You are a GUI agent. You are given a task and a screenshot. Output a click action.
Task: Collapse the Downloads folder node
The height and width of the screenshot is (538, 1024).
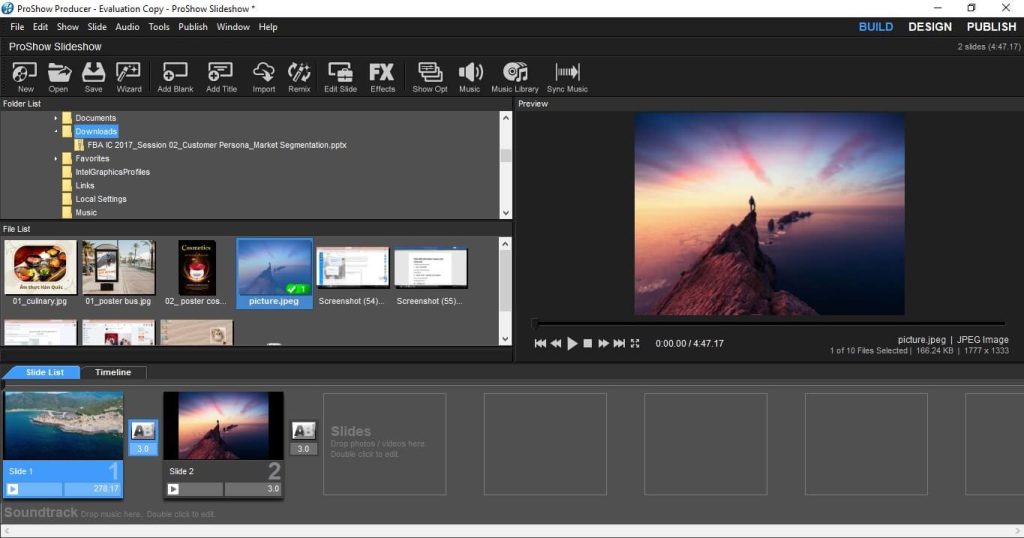[56, 131]
